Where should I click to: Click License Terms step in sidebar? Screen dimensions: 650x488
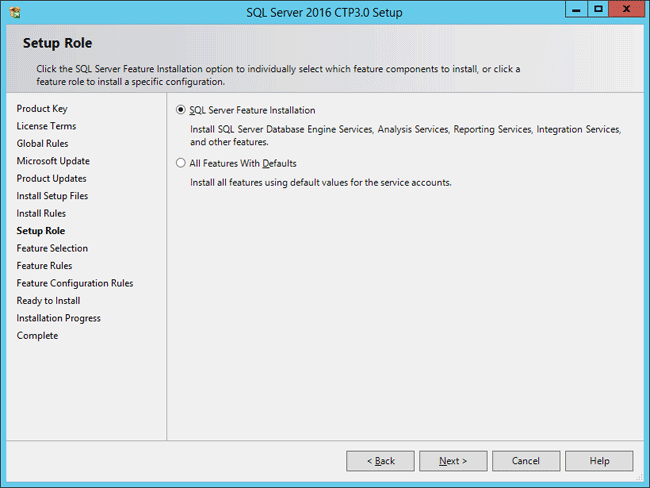coord(46,126)
